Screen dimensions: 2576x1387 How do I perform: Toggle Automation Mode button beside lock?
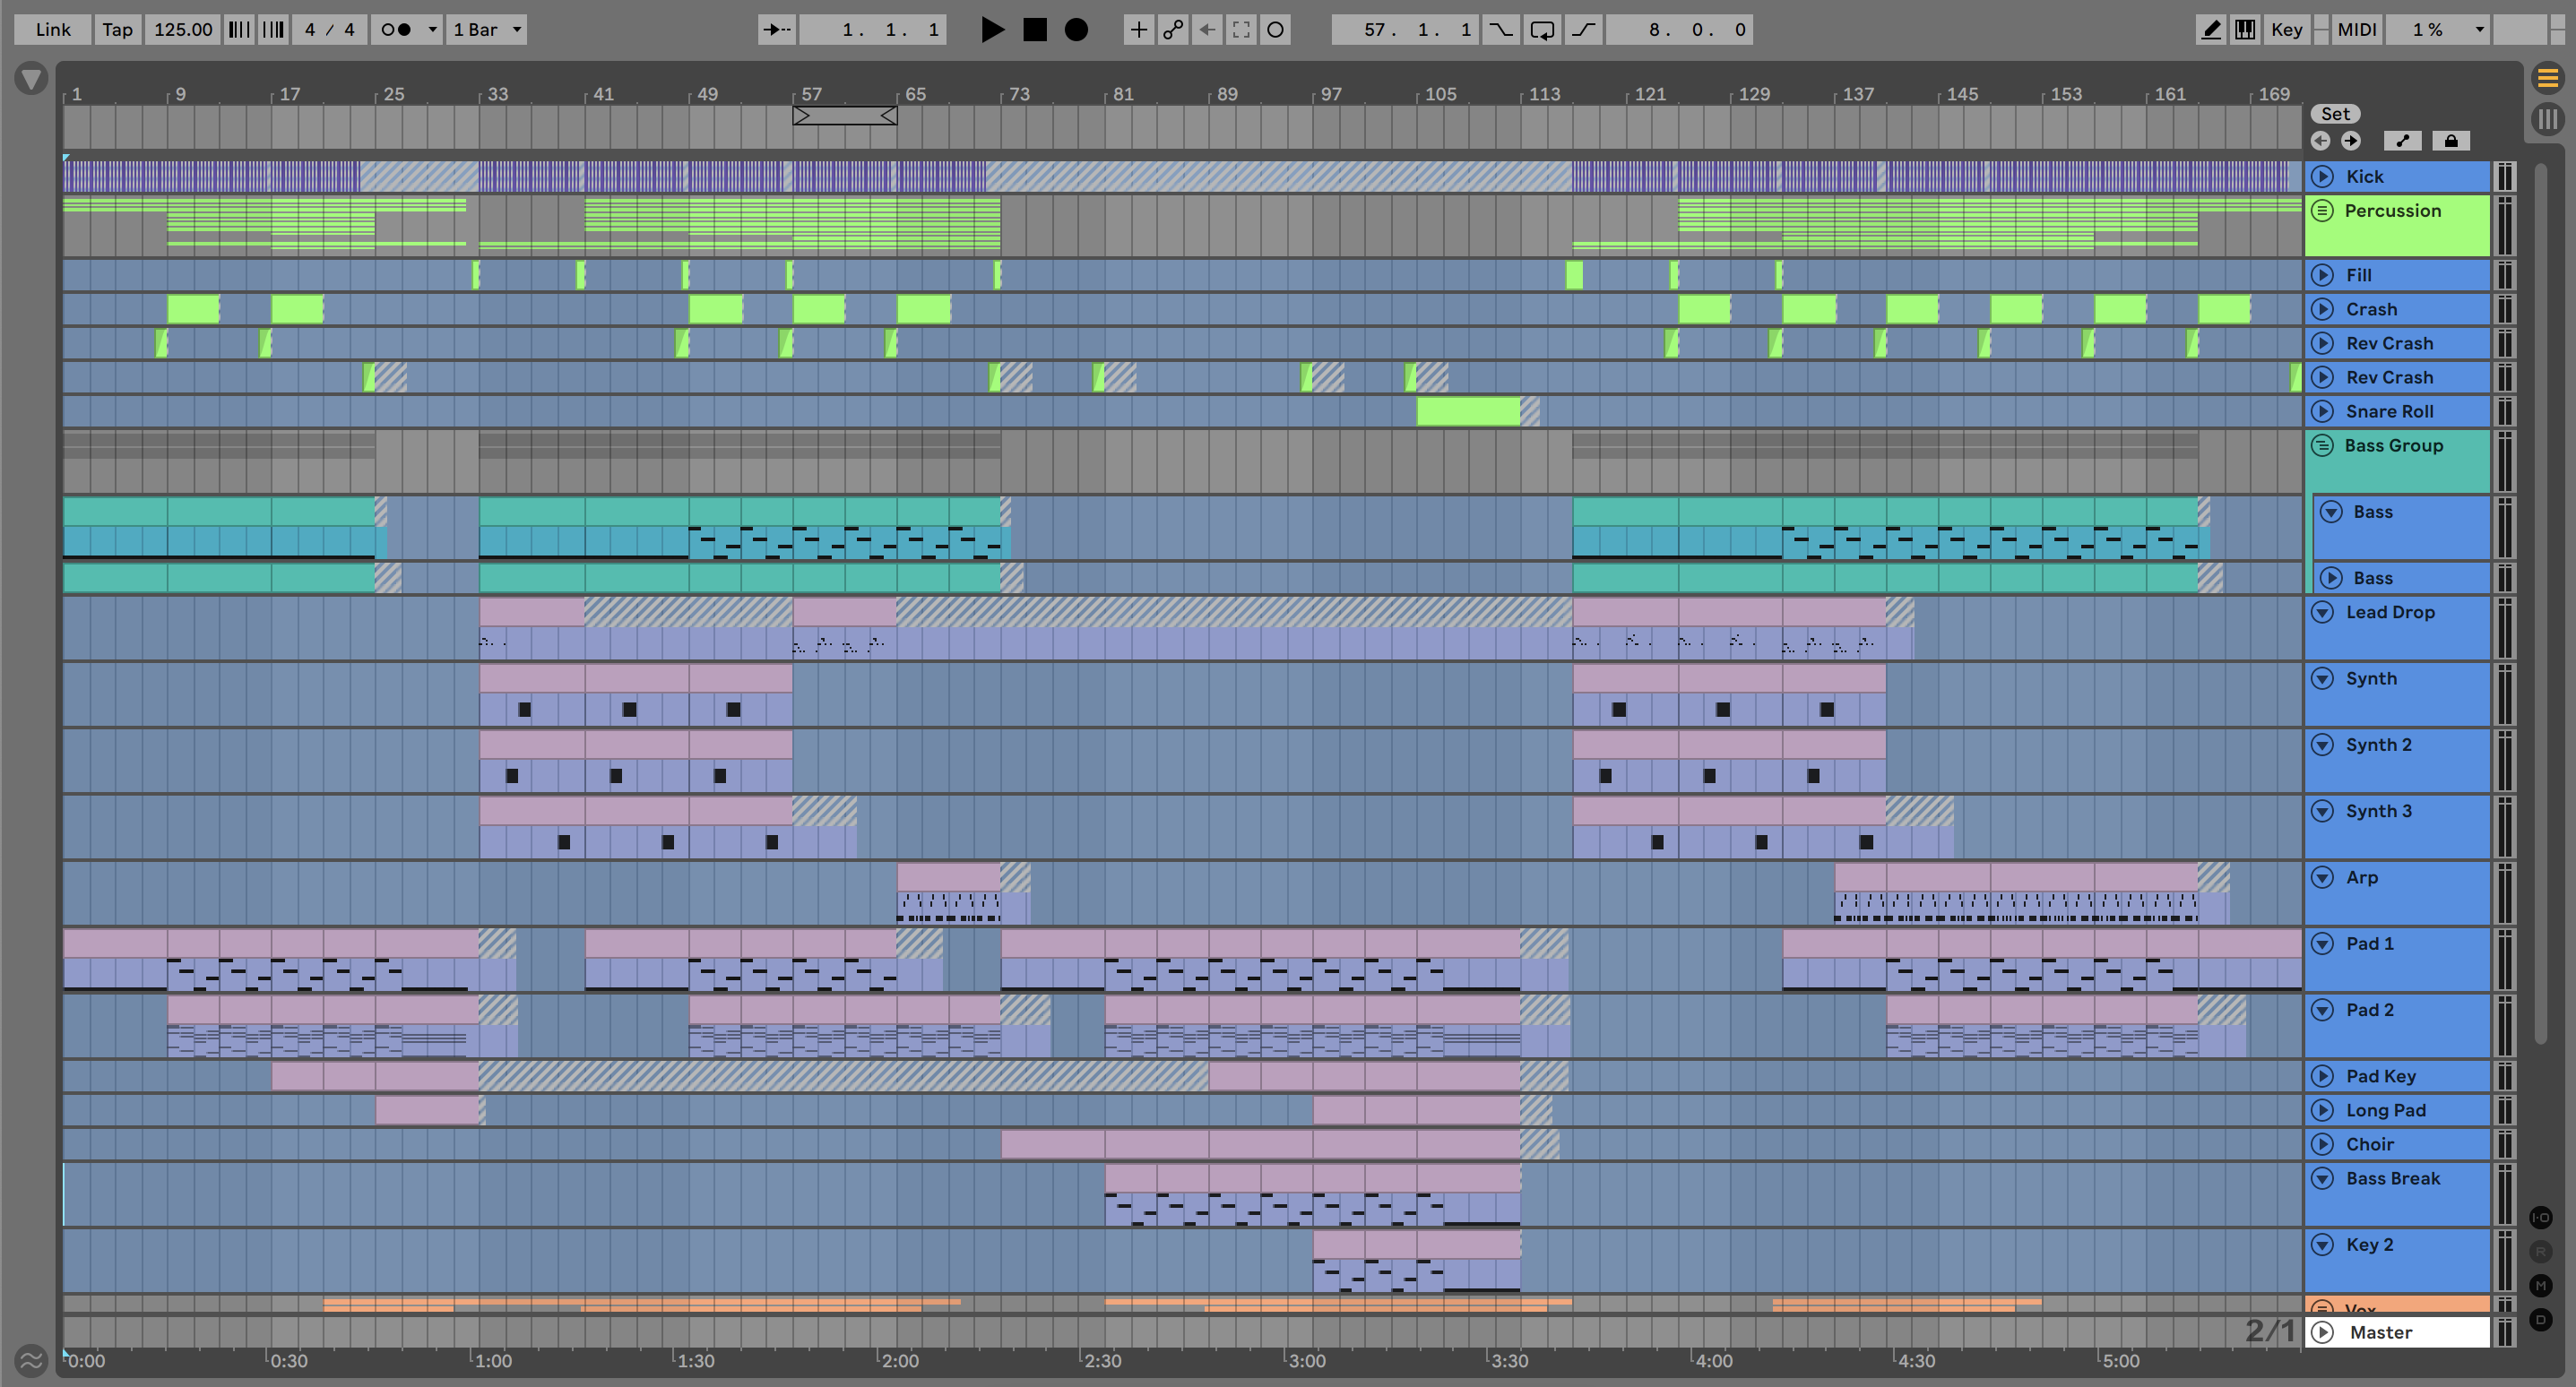point(2402,141)
